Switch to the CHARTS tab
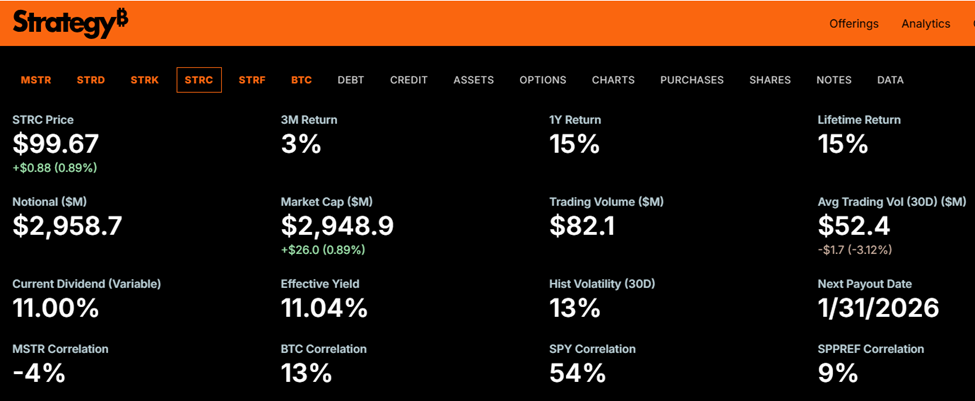975x401 pixels. coord(613,80)
